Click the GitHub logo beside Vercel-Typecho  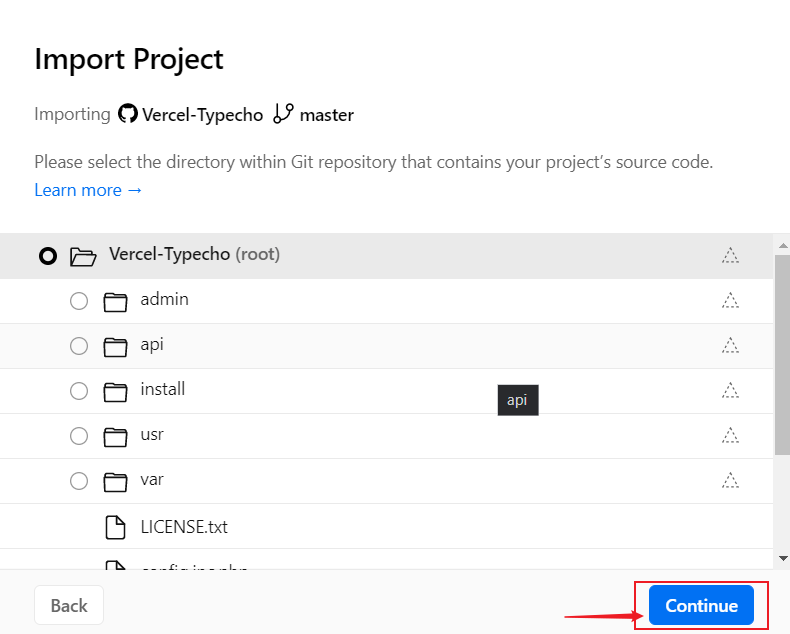[127, 114]
